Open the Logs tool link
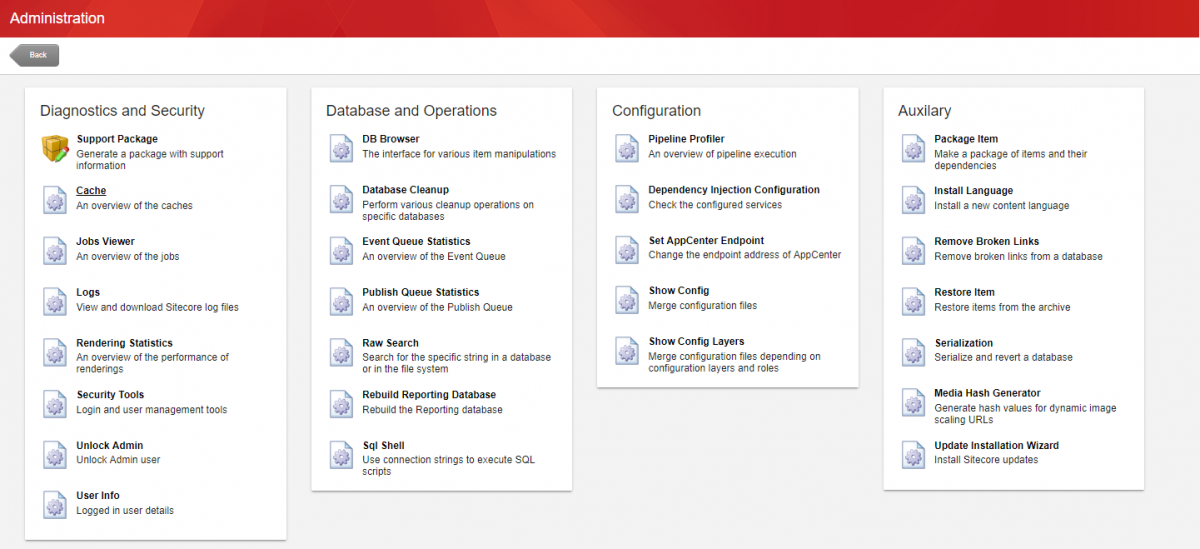The width and height of the screenshot is (1200, 549). pos(88,292)
